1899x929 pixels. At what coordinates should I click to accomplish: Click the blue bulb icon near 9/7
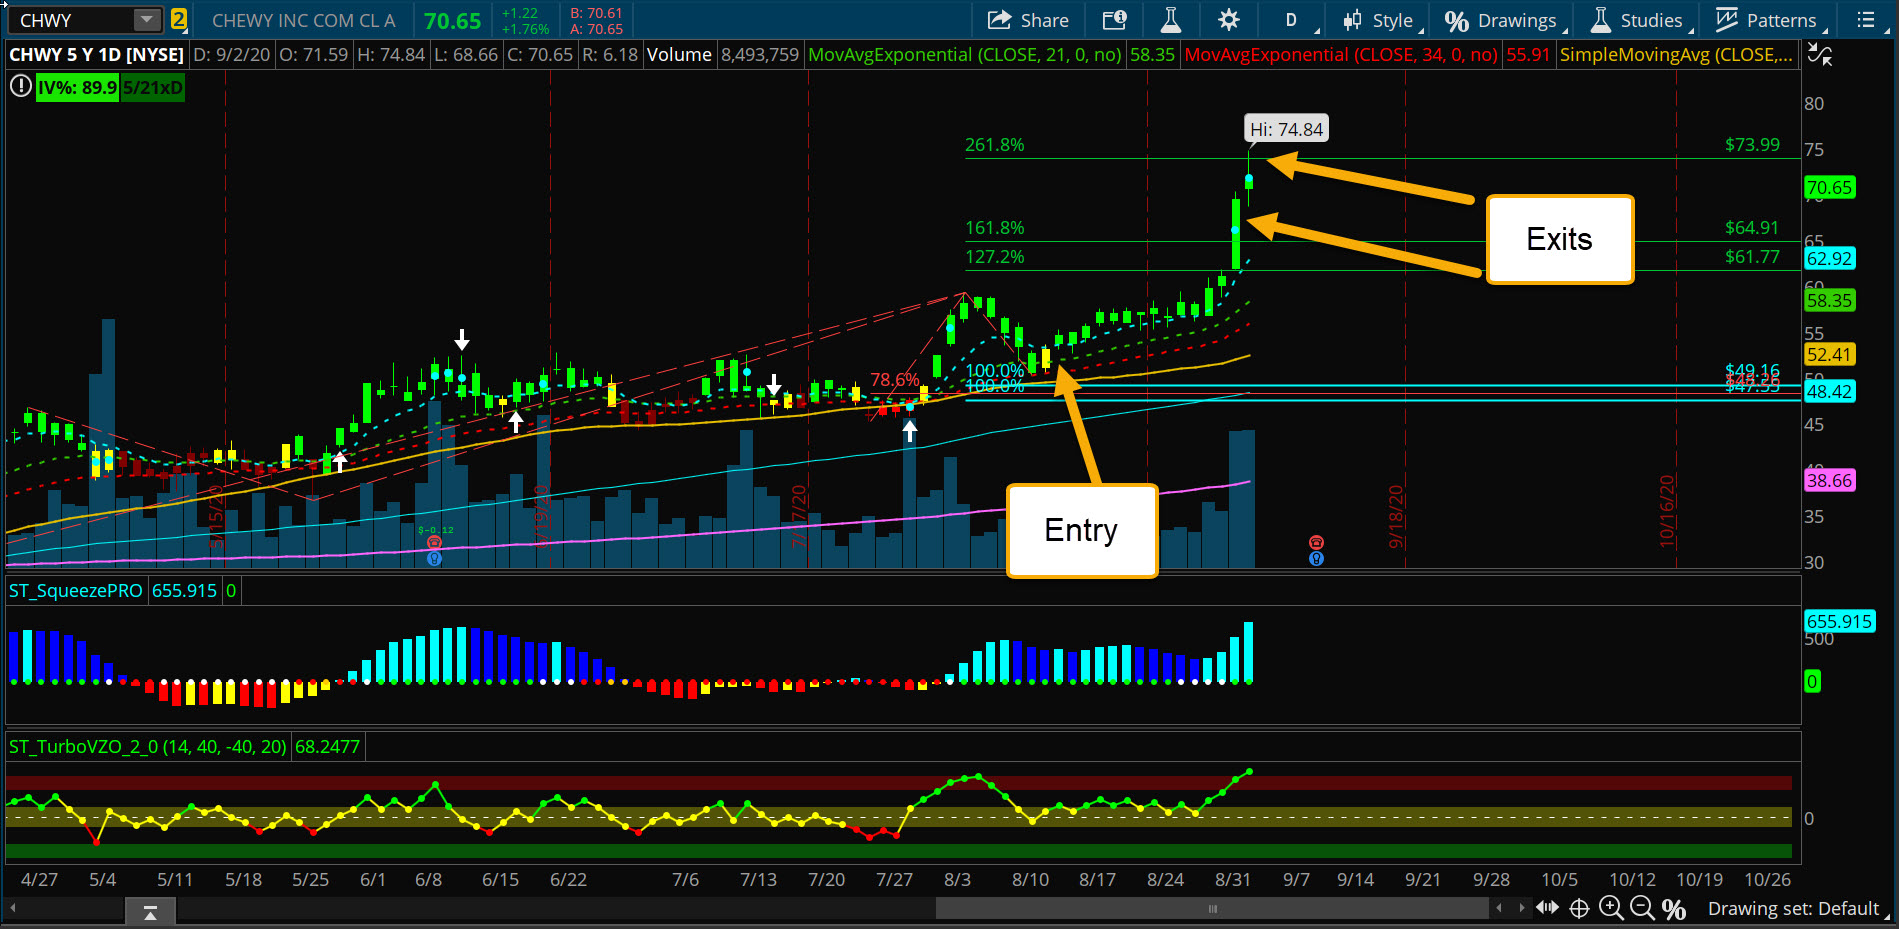tap(1317, 559)
